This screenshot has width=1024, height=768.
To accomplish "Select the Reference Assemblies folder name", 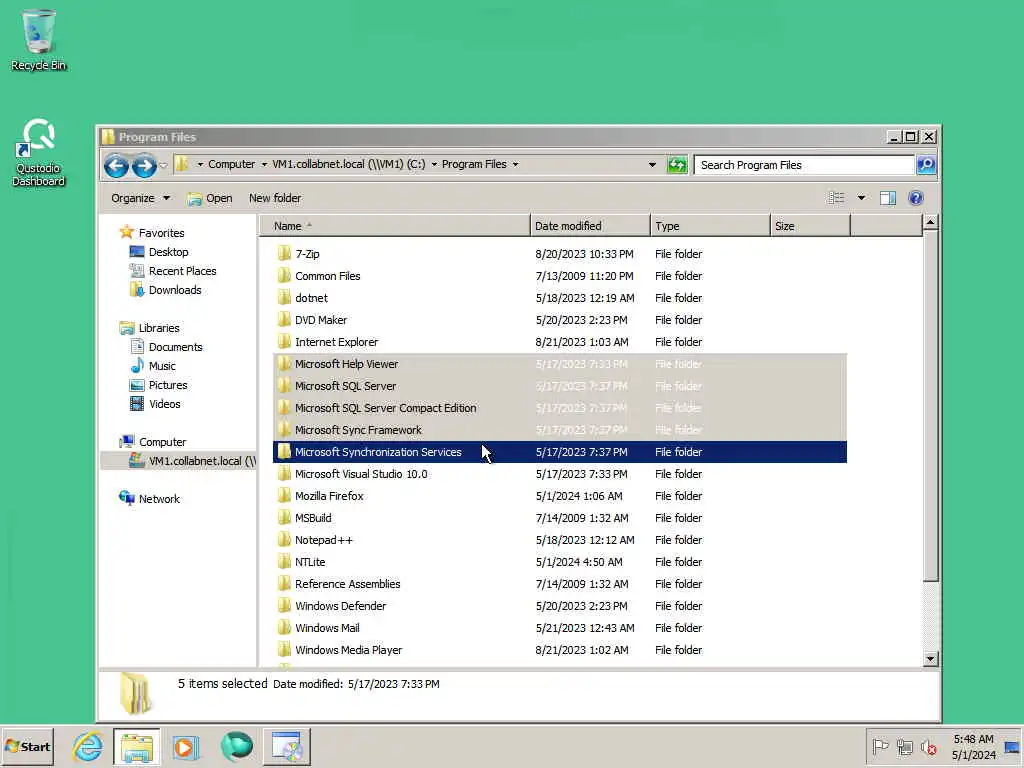I will (x=347, y=584).
